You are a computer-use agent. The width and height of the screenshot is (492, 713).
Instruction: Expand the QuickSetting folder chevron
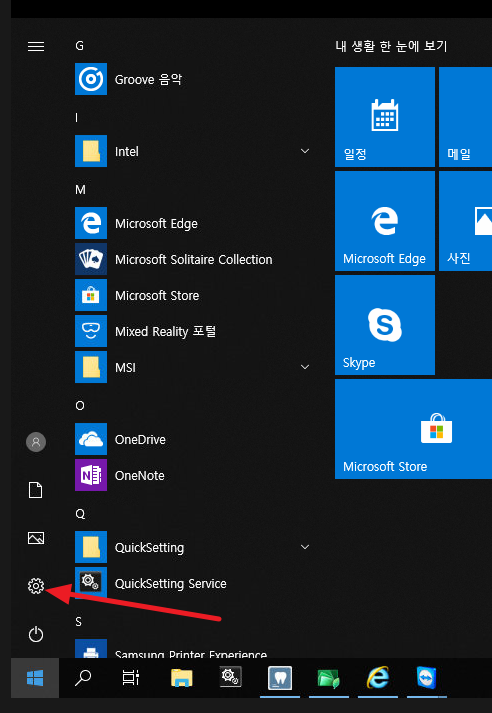pyautogui.click(x=305, y=547)
